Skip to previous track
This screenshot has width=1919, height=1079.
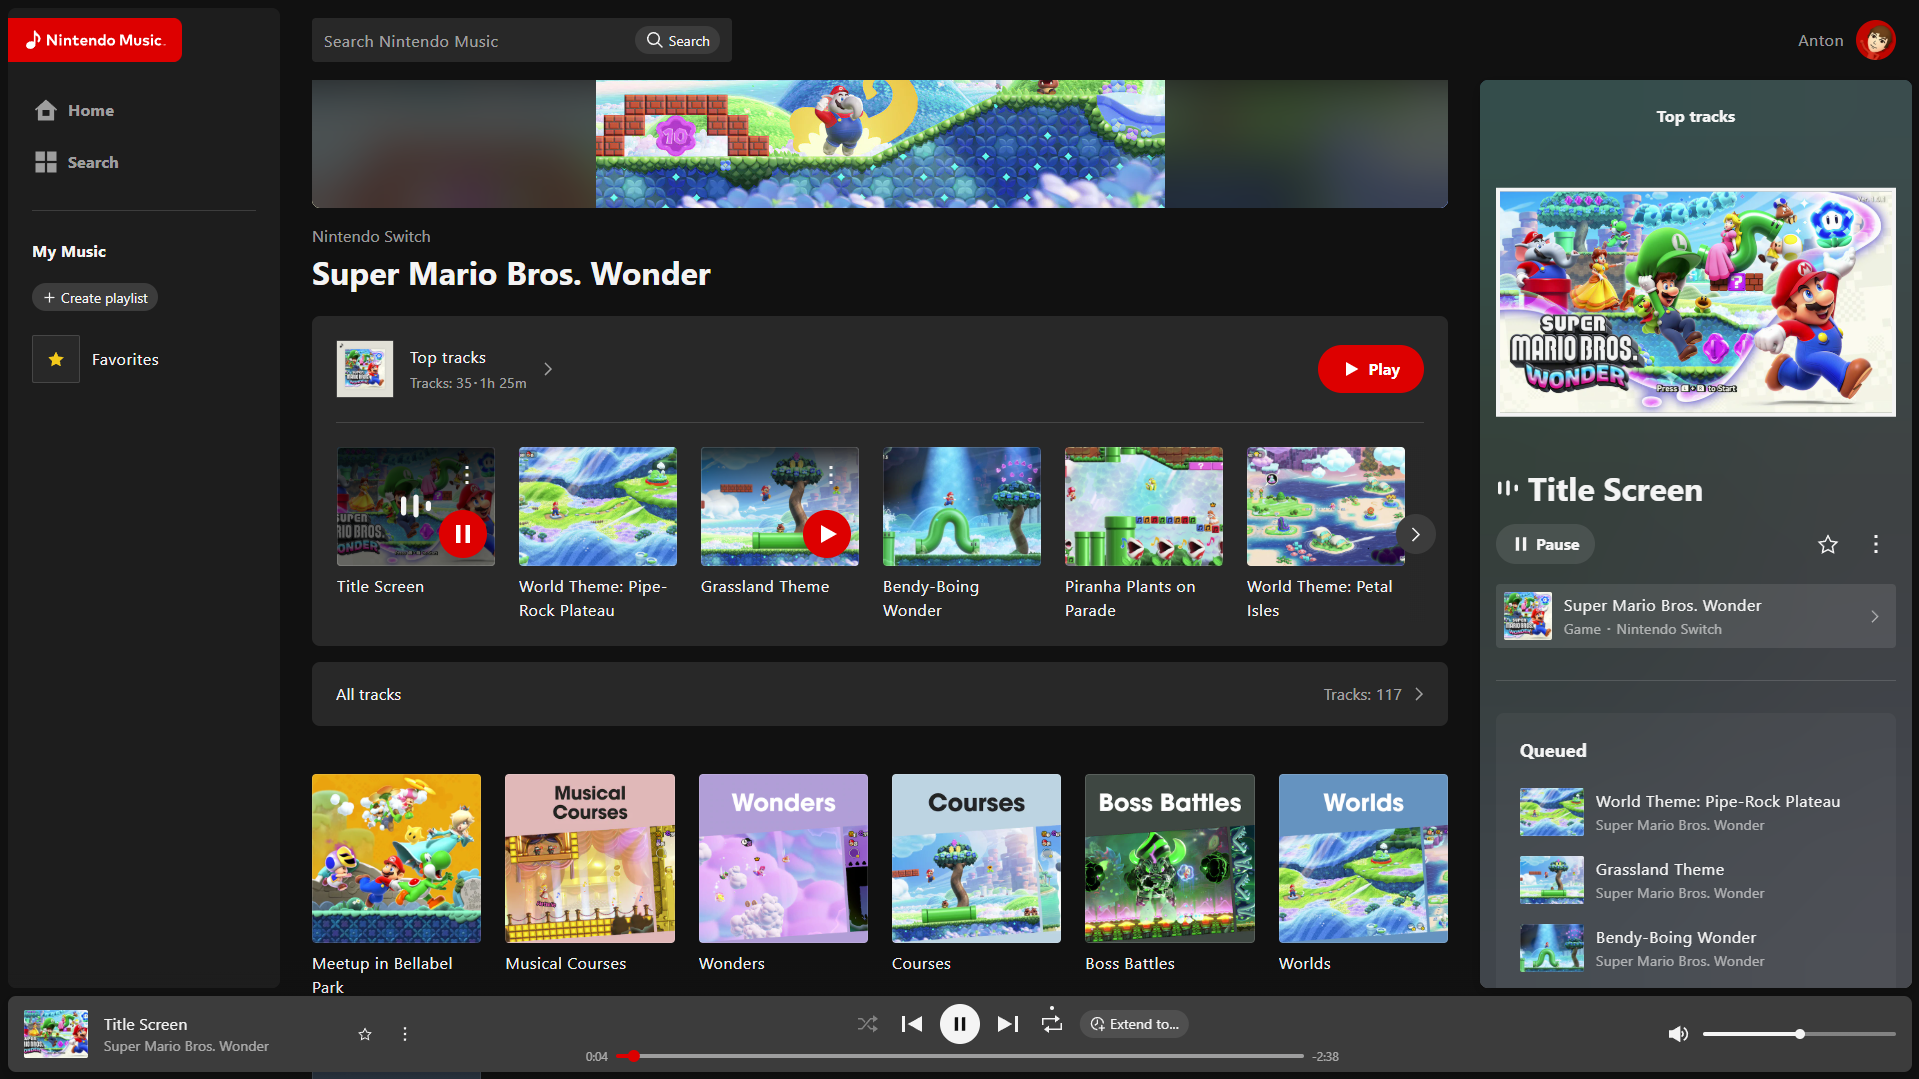[x=912, y=1024]
